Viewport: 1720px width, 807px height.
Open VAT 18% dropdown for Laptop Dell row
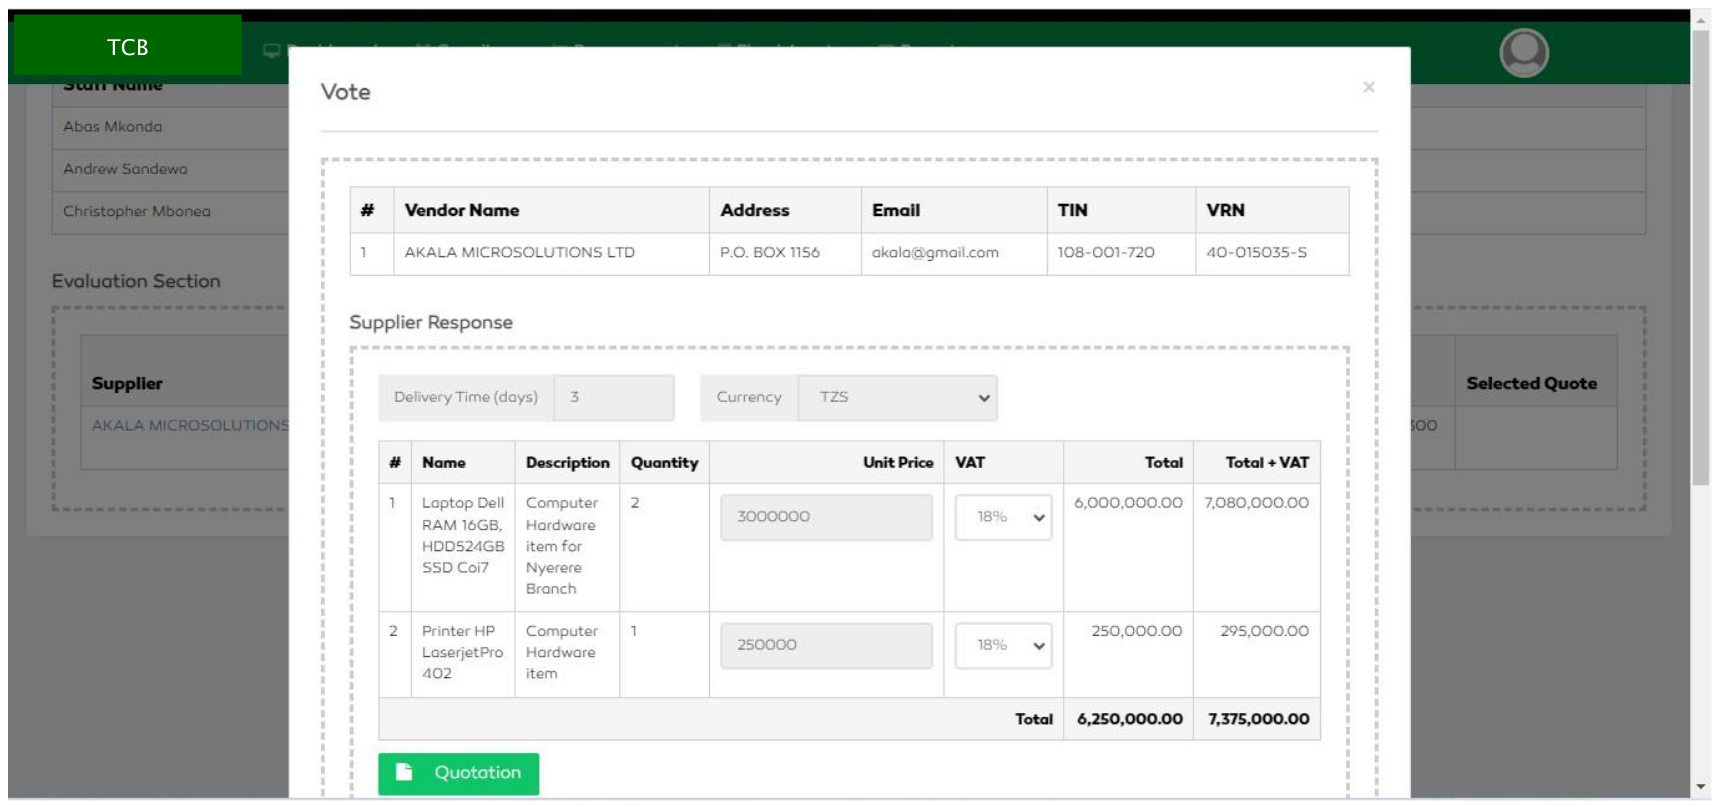tap(1003, 517)
